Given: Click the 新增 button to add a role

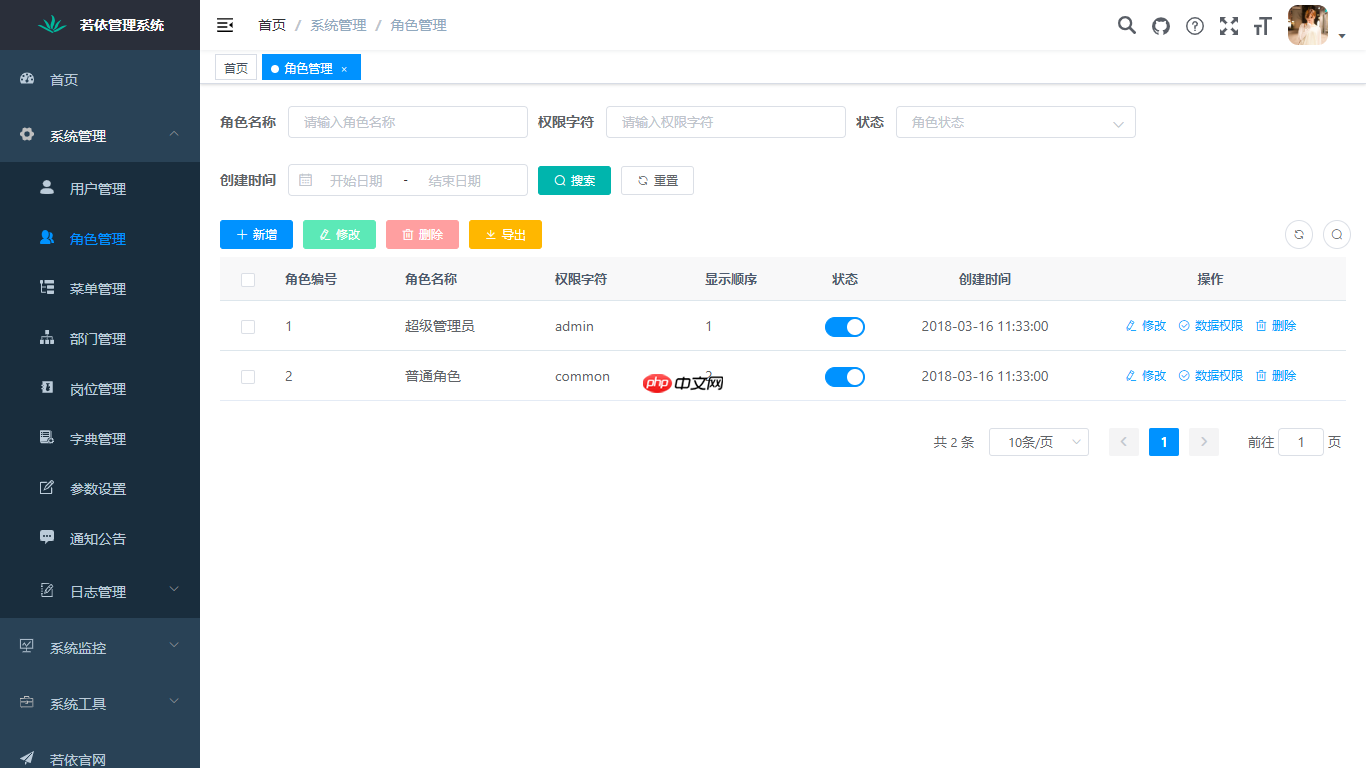Looking at the screenshot, I should [256, 234].
